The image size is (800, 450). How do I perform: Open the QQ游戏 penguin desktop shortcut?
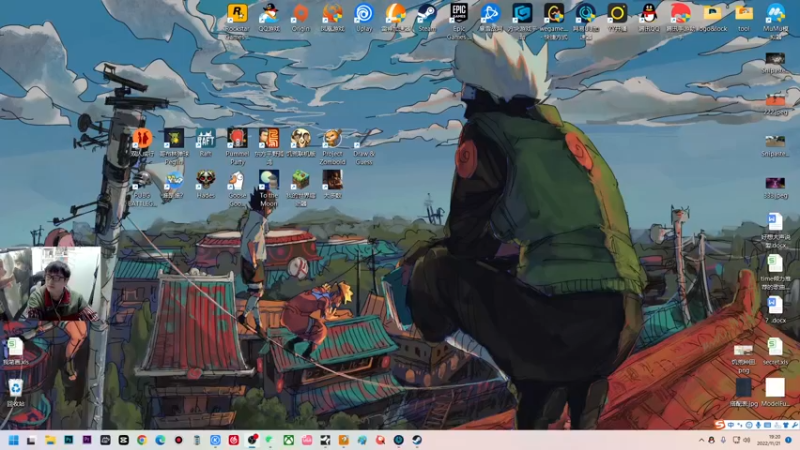(x=269, y=18)
